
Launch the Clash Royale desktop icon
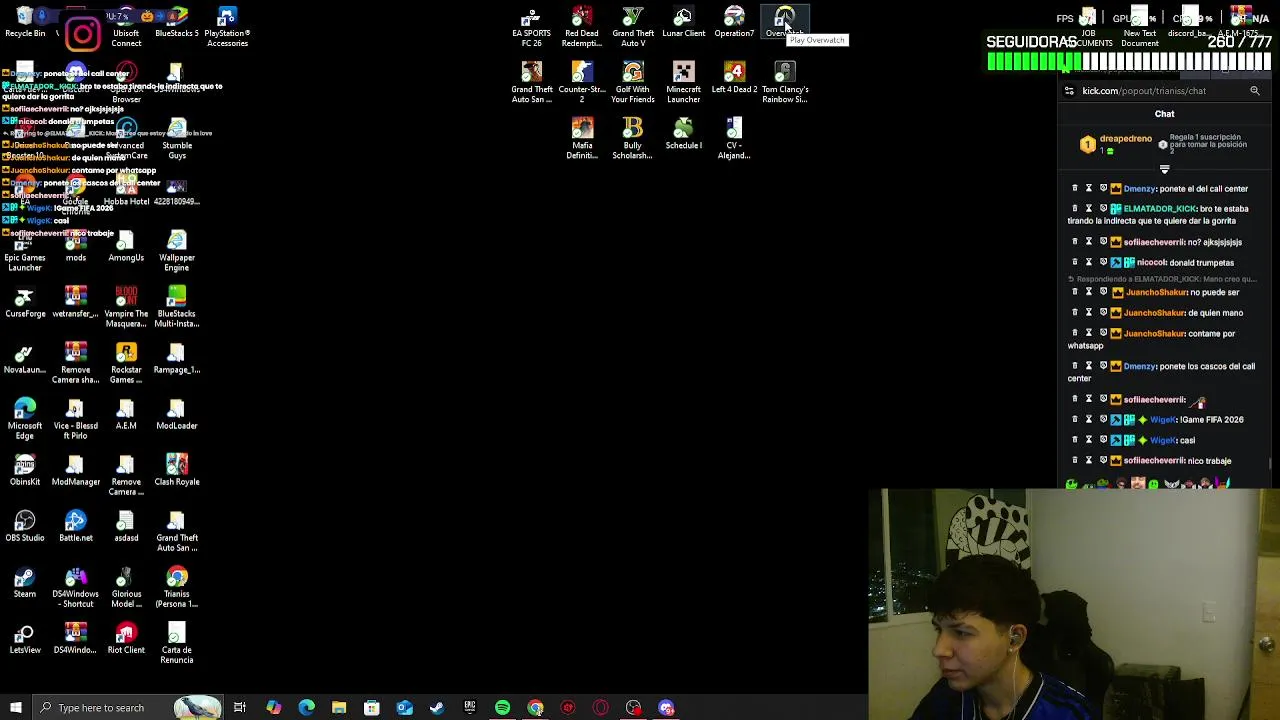(x=177, y=470)
